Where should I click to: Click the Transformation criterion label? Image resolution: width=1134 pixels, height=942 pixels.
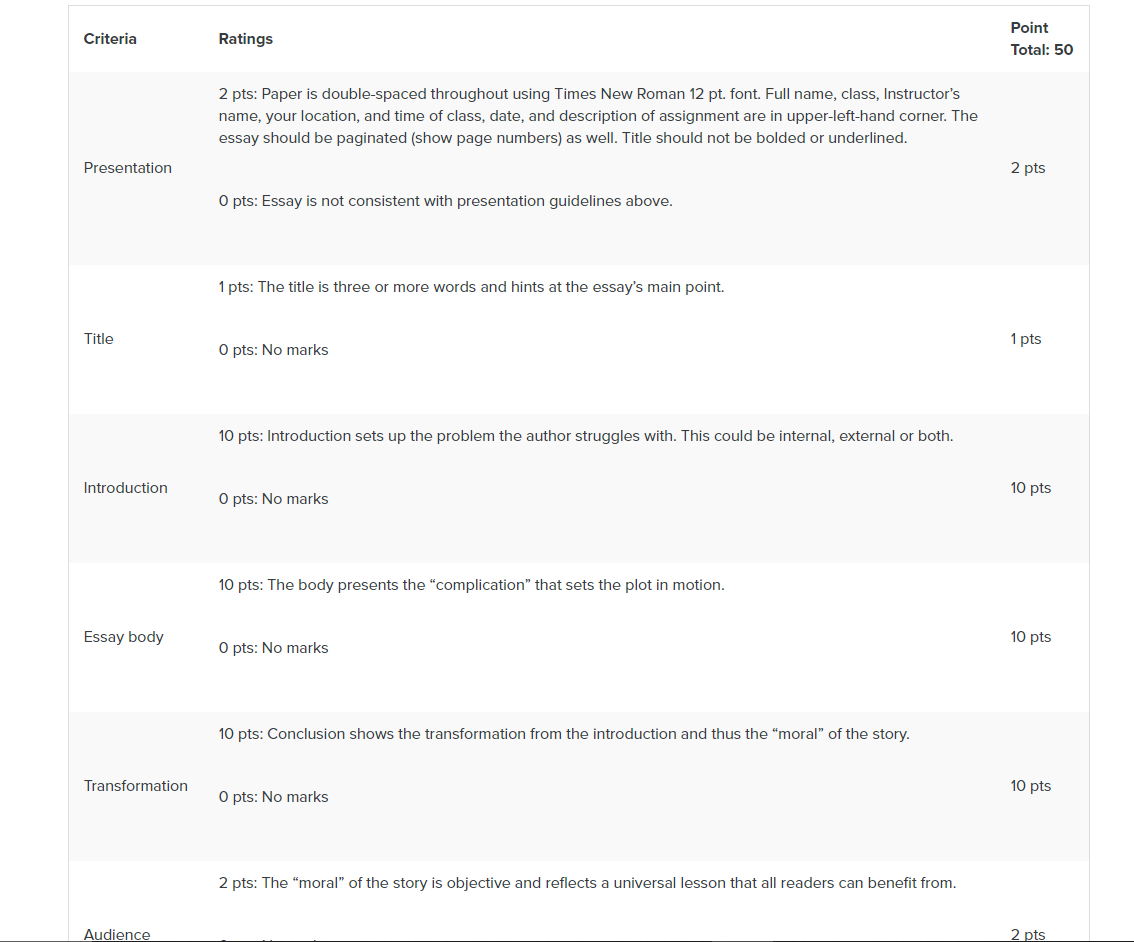[x=135, y=786]
